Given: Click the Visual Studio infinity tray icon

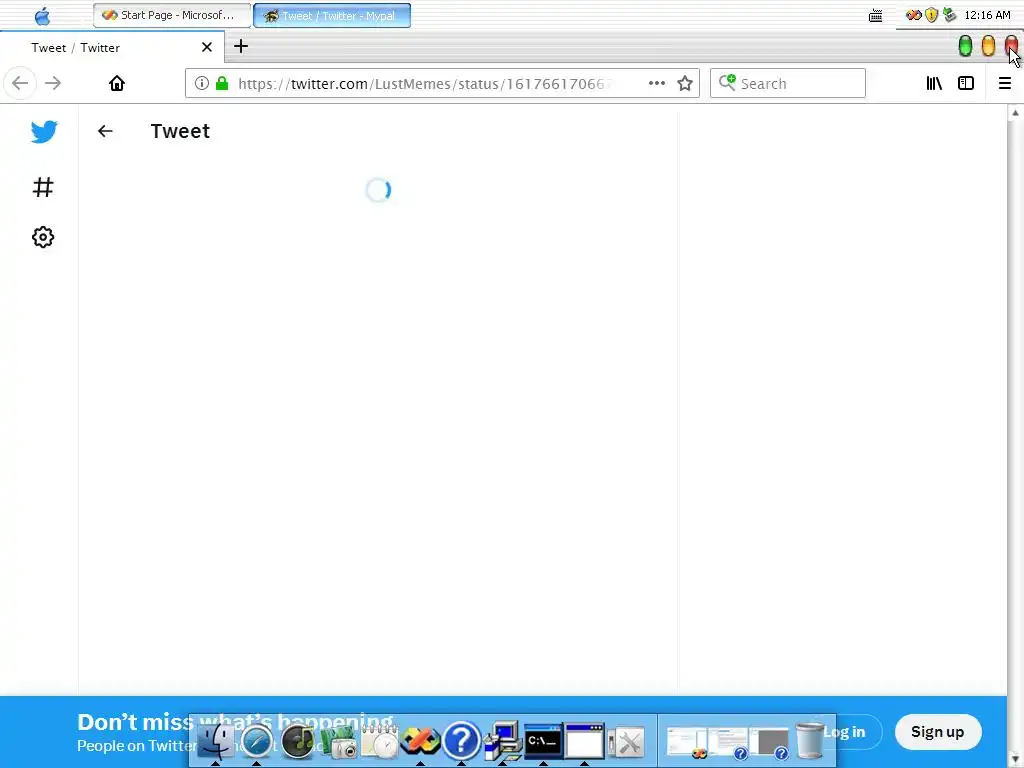Looking at the screenshot, I should pos(913,15).
